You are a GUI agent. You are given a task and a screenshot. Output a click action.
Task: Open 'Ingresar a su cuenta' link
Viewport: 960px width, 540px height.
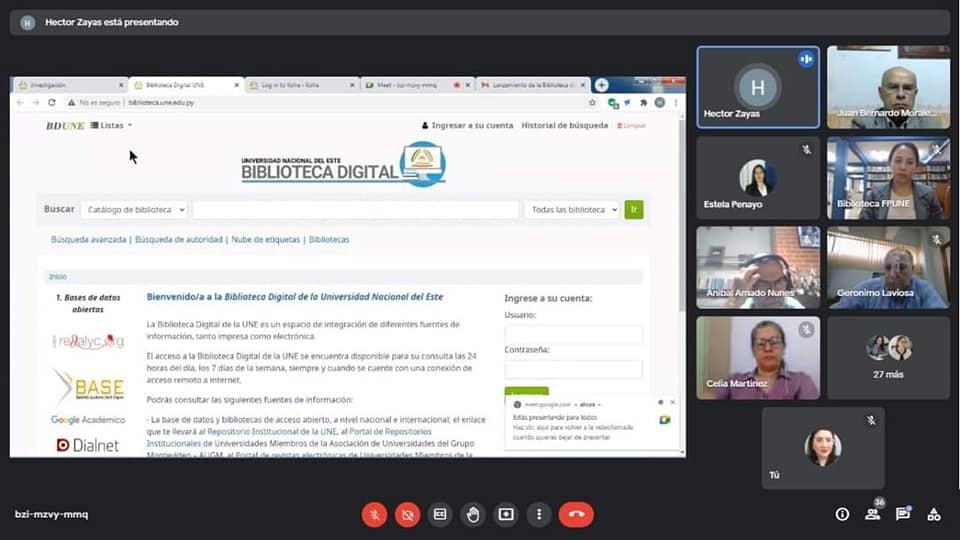(467, 125)
